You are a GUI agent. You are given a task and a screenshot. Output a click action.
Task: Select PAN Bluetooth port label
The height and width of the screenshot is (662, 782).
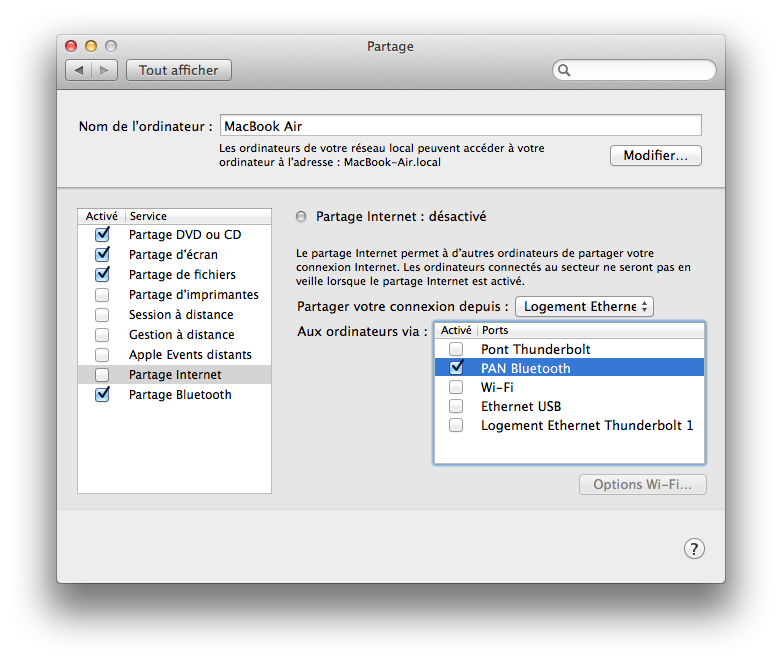click(526, 368)
